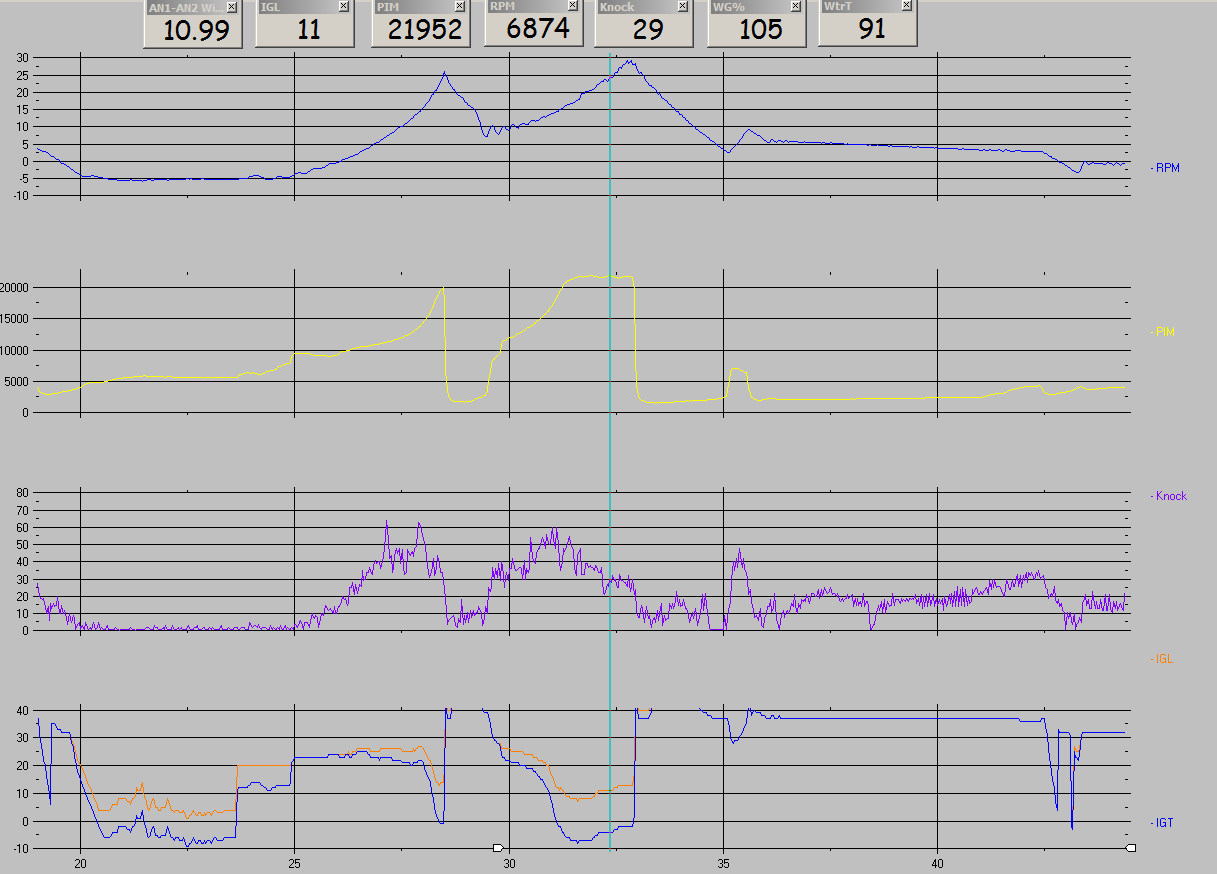Select the orange IGL legend label
1217x874 pixels.
pos(1163,659)
